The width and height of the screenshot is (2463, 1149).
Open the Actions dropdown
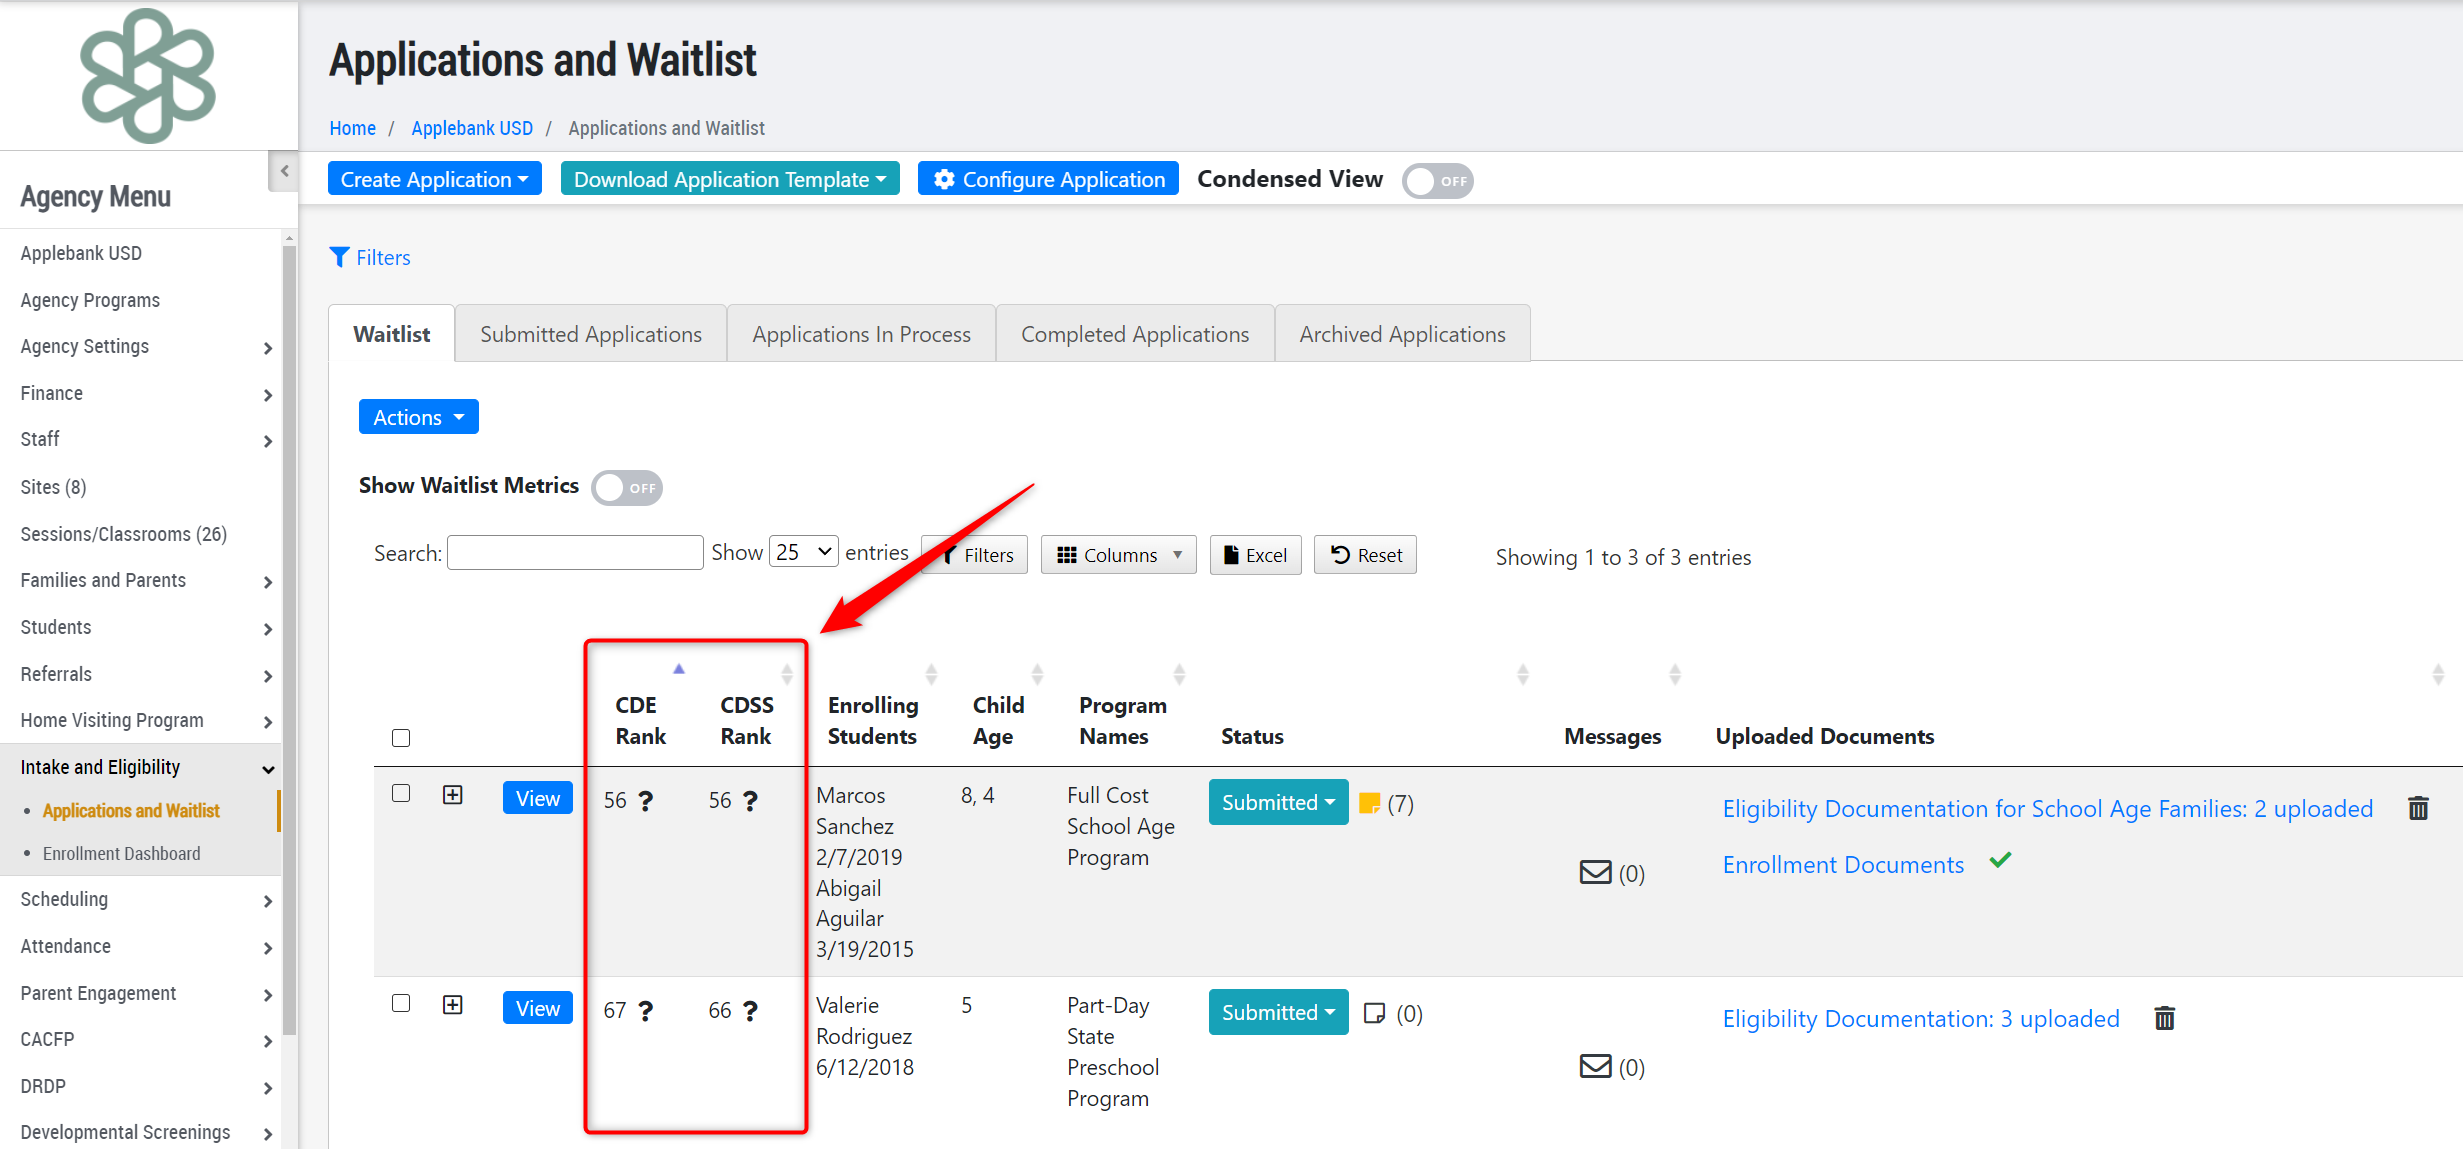tap(418, 417)
